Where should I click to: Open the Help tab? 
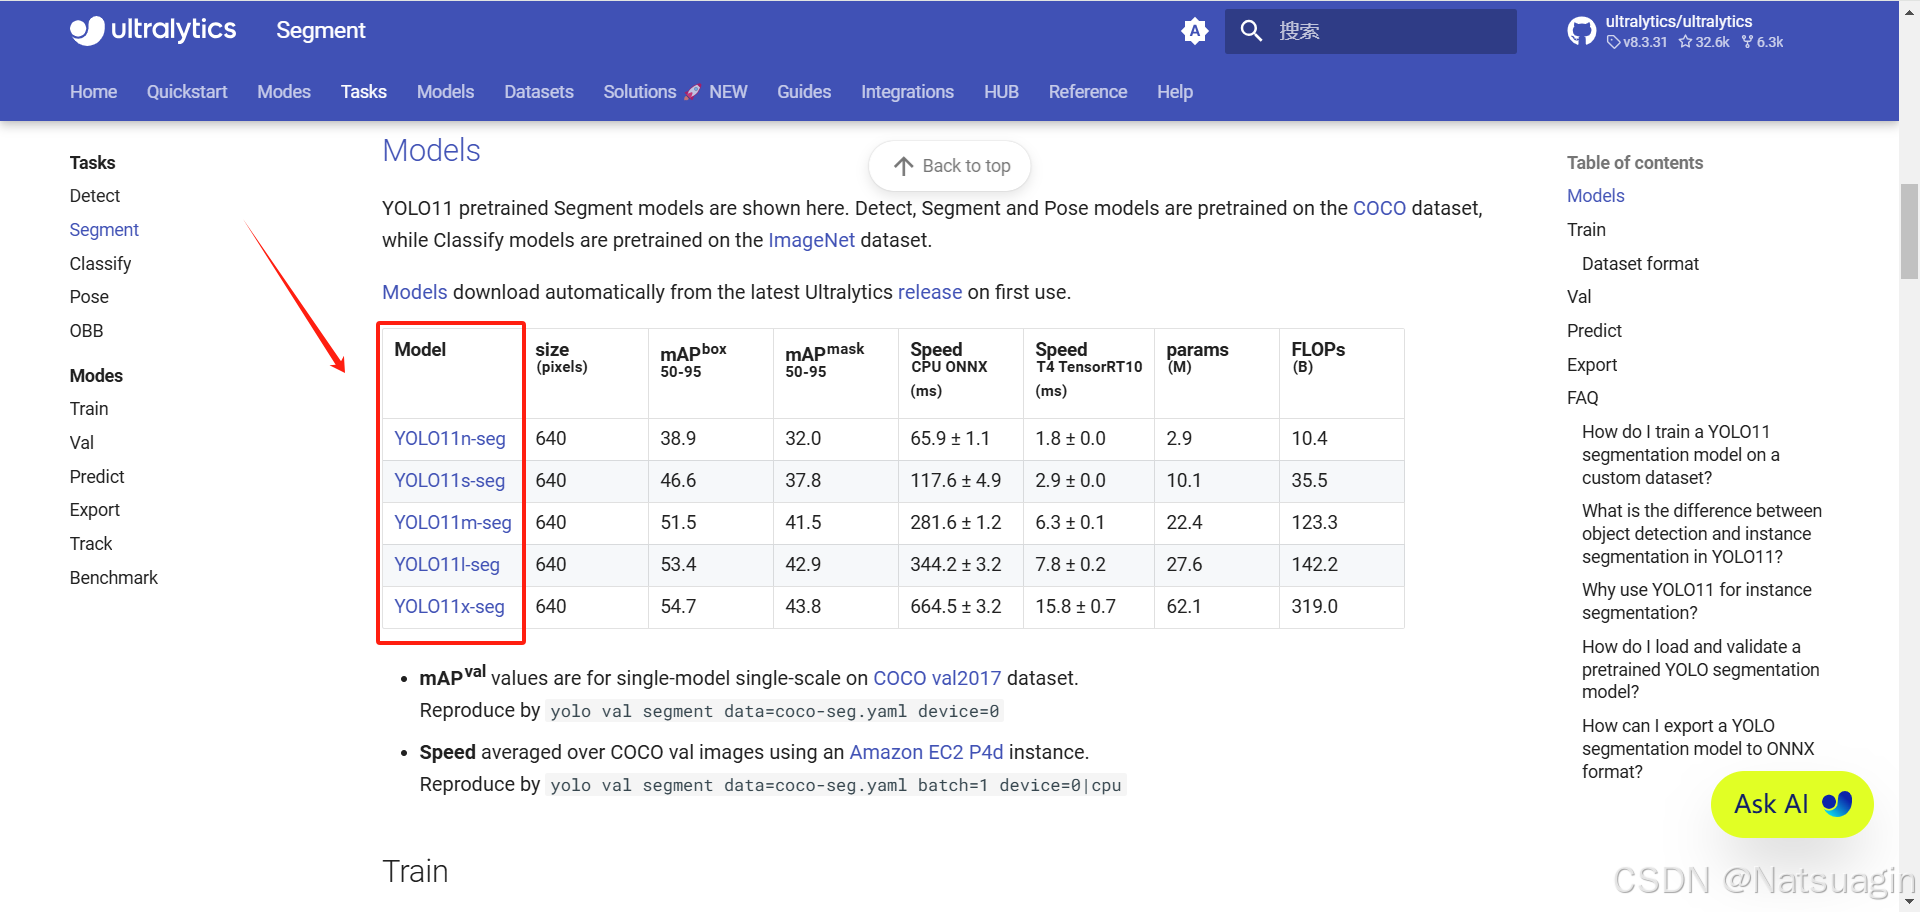(1175, 92)
